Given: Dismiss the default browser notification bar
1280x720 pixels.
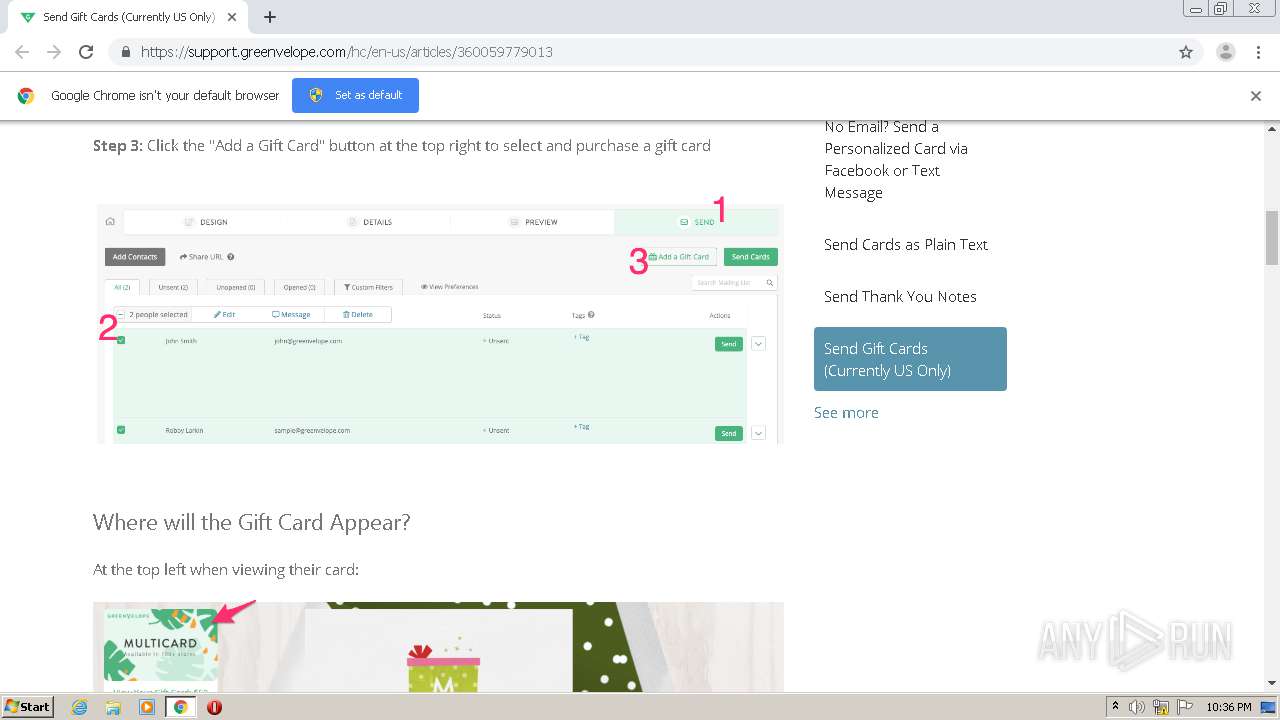Looking at the screenshot, I should pyautogui.click(x=1256, y=96).
